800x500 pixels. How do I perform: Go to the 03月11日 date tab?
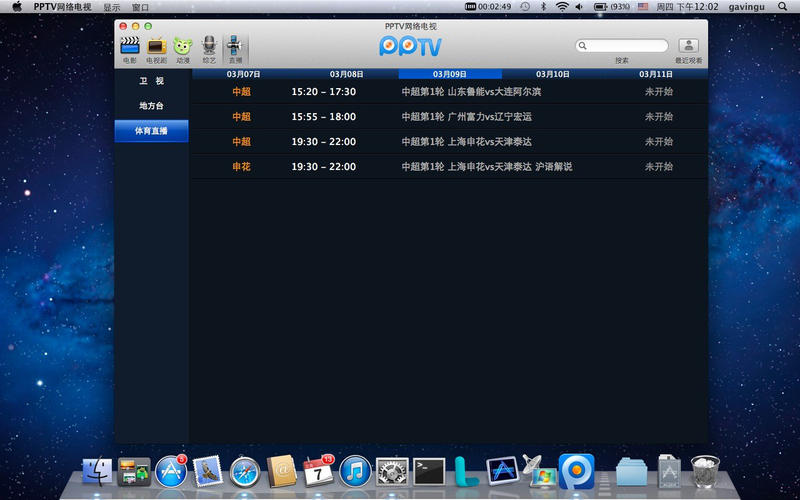657,74
